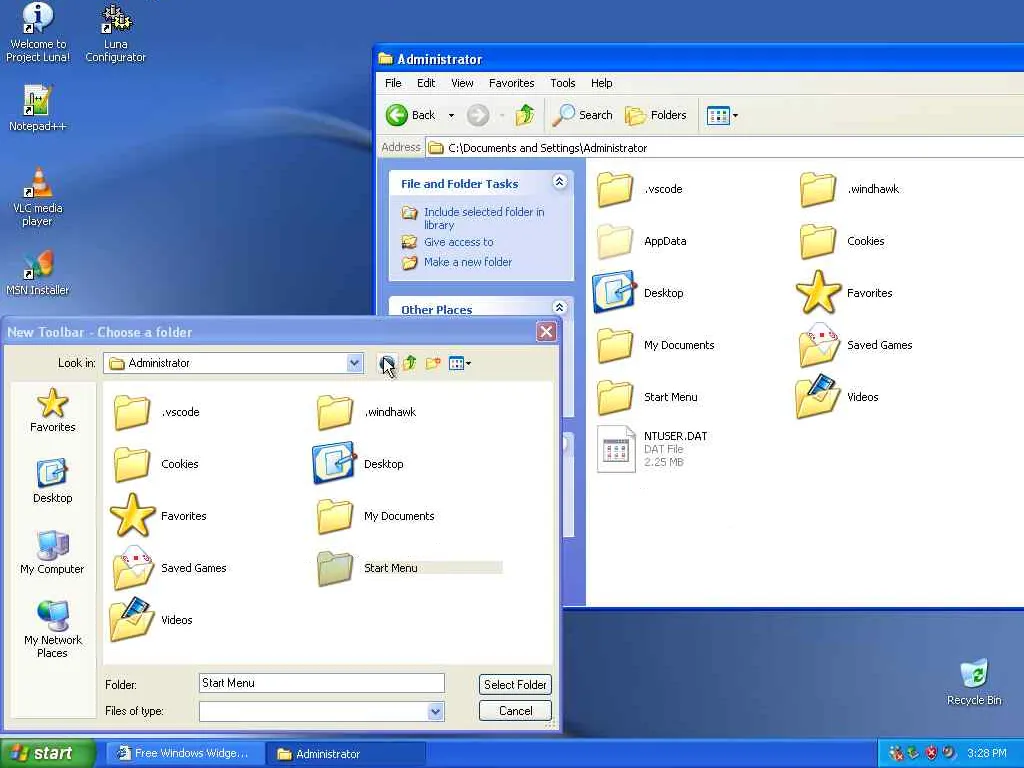1024x768 pixels.
Task: Launch Notepad++ from the desktop
Action: pos(37,108)
